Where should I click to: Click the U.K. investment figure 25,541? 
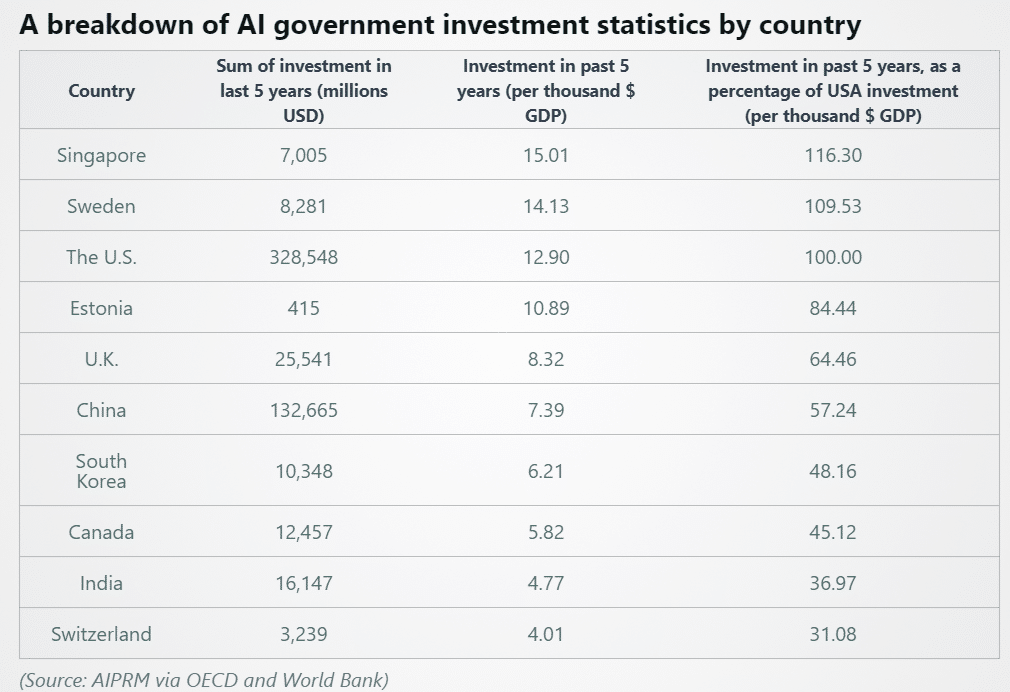point(304,359)
